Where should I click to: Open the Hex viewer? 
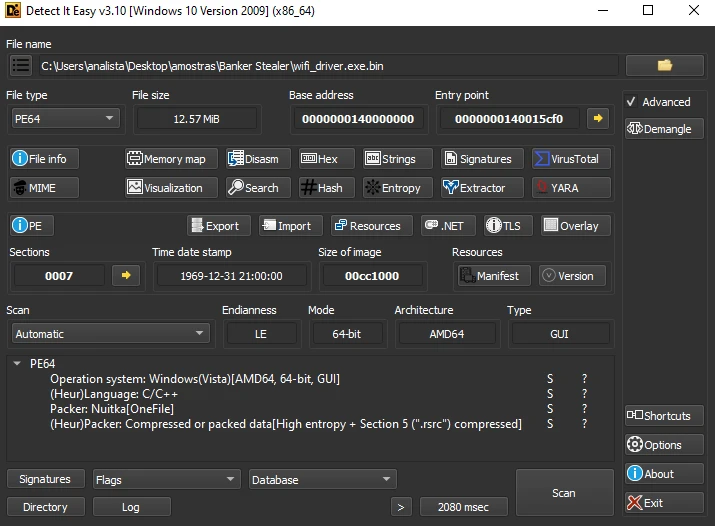pyautogui.click(x=320, y=159)
